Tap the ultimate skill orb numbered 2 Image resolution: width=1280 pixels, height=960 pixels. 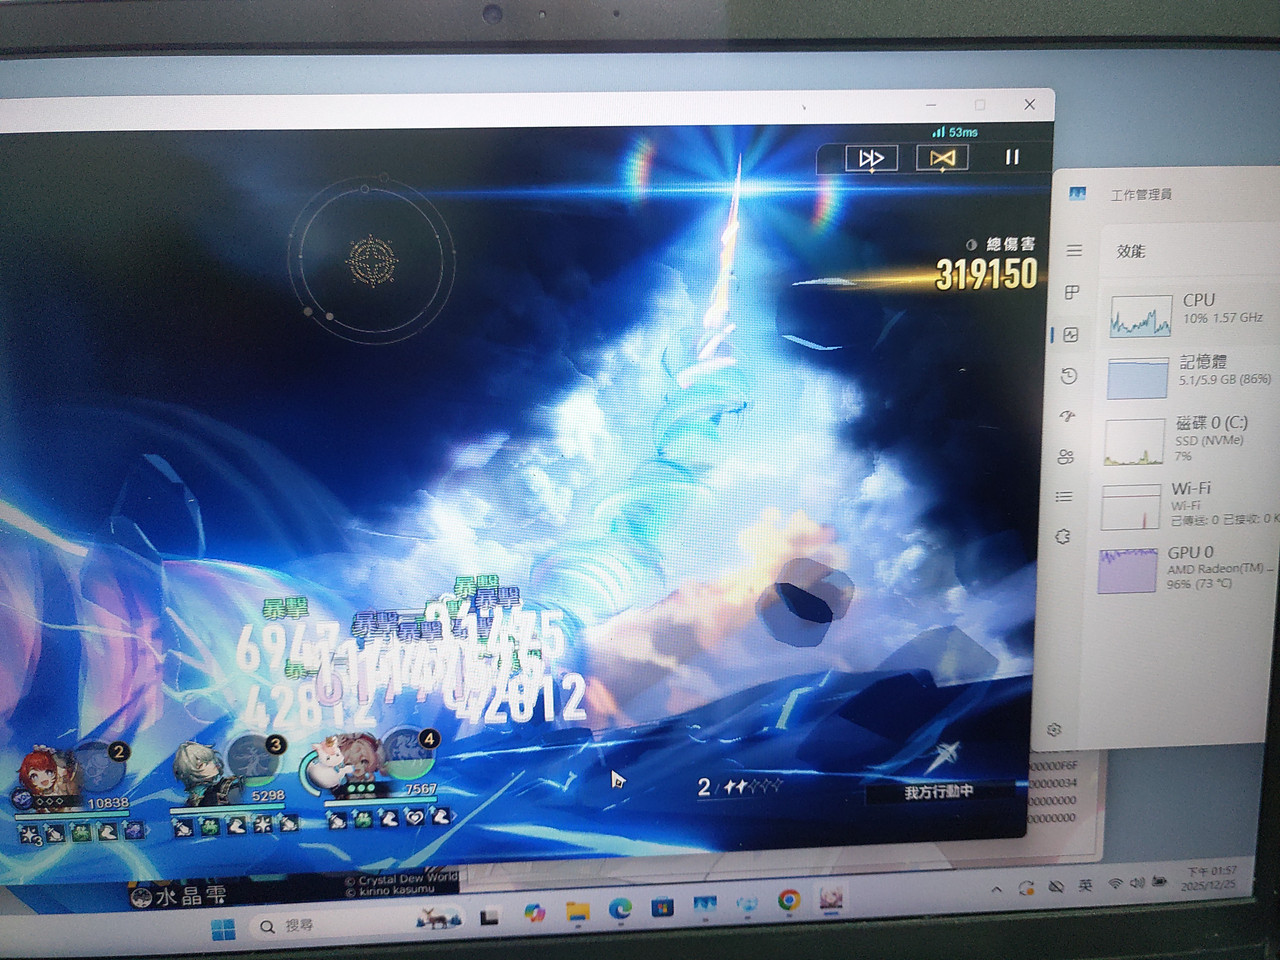101,765
